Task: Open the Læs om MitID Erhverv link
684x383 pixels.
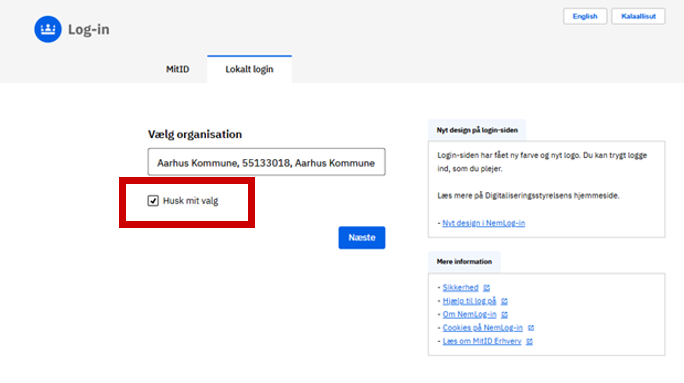Action: [482, 341]
